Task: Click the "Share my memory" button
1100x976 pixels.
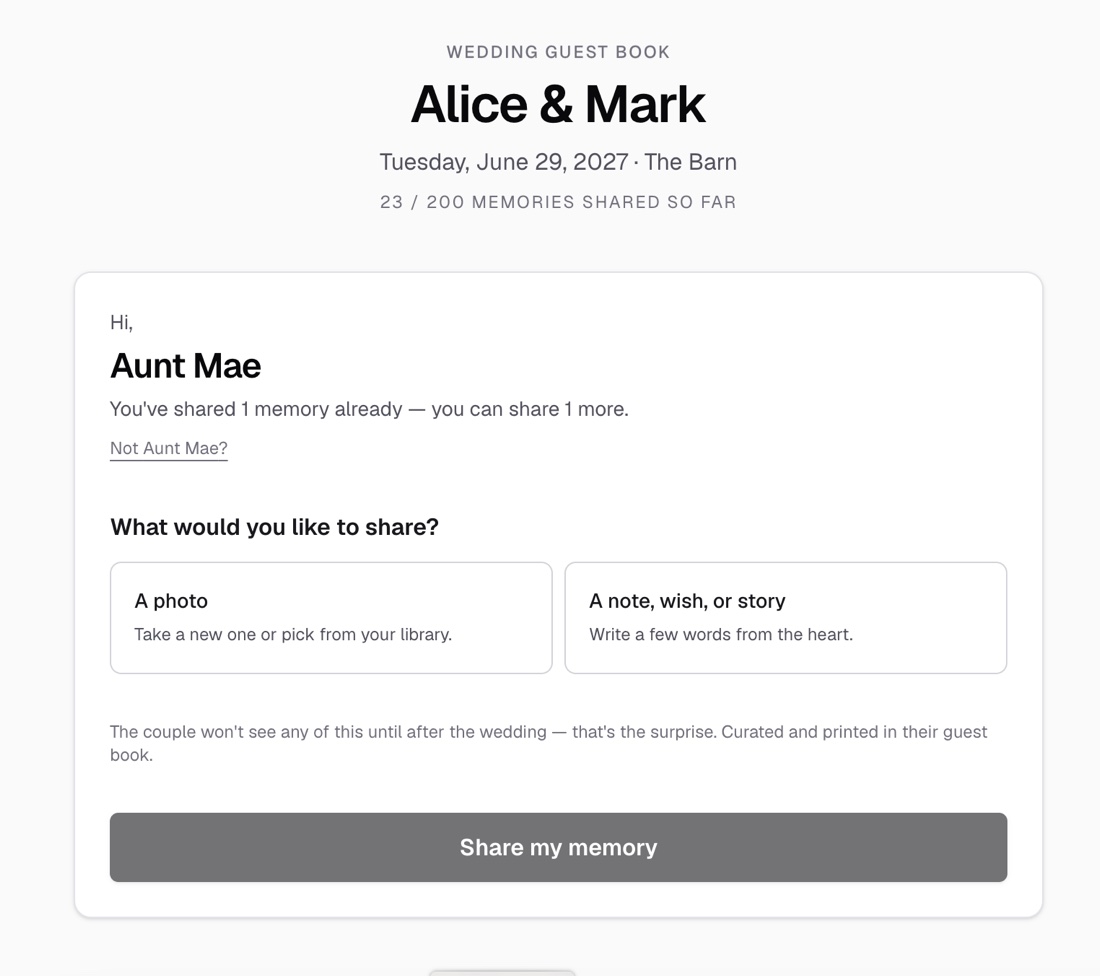Action: pos(558,847)
